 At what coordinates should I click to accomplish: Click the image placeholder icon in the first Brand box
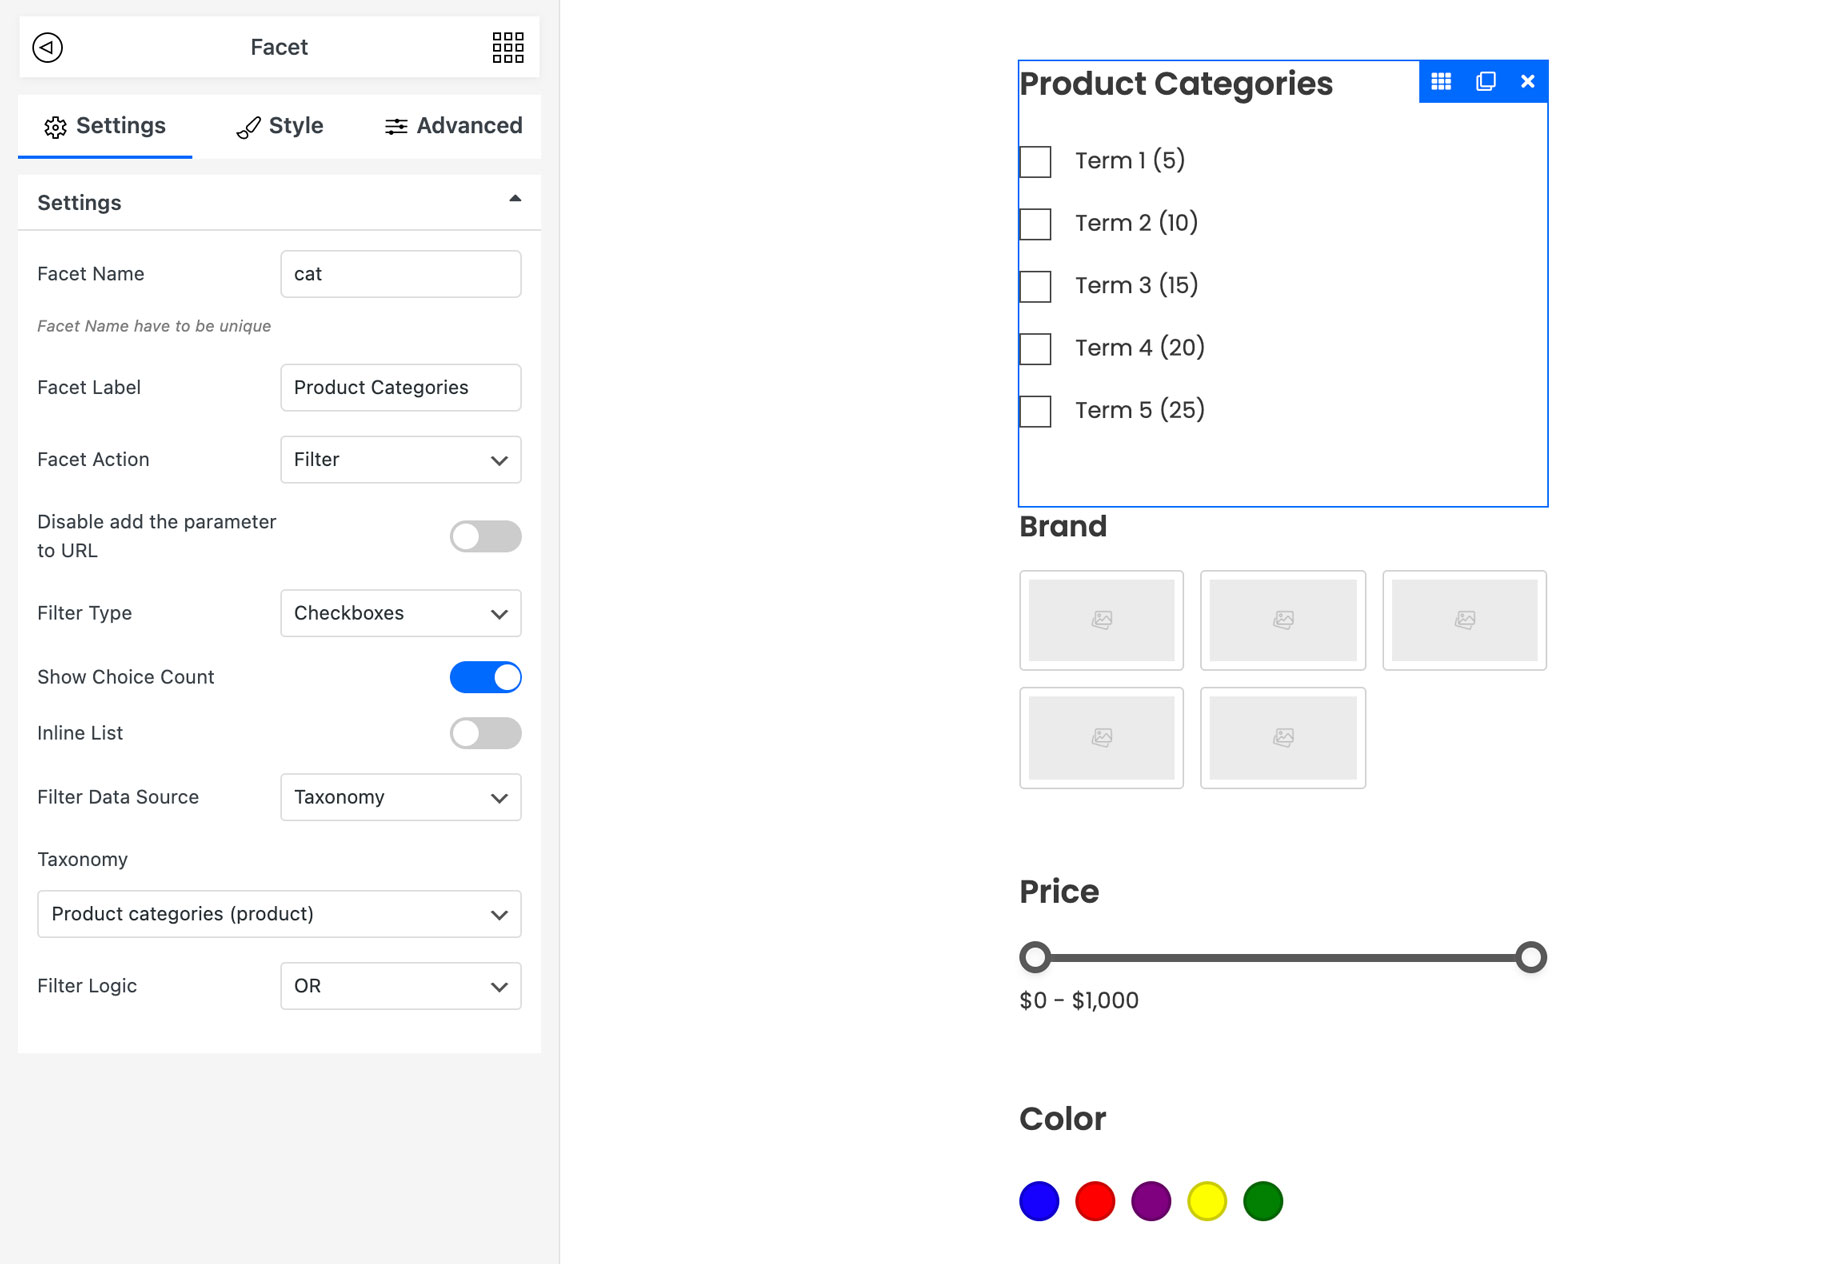(1101, 620)
